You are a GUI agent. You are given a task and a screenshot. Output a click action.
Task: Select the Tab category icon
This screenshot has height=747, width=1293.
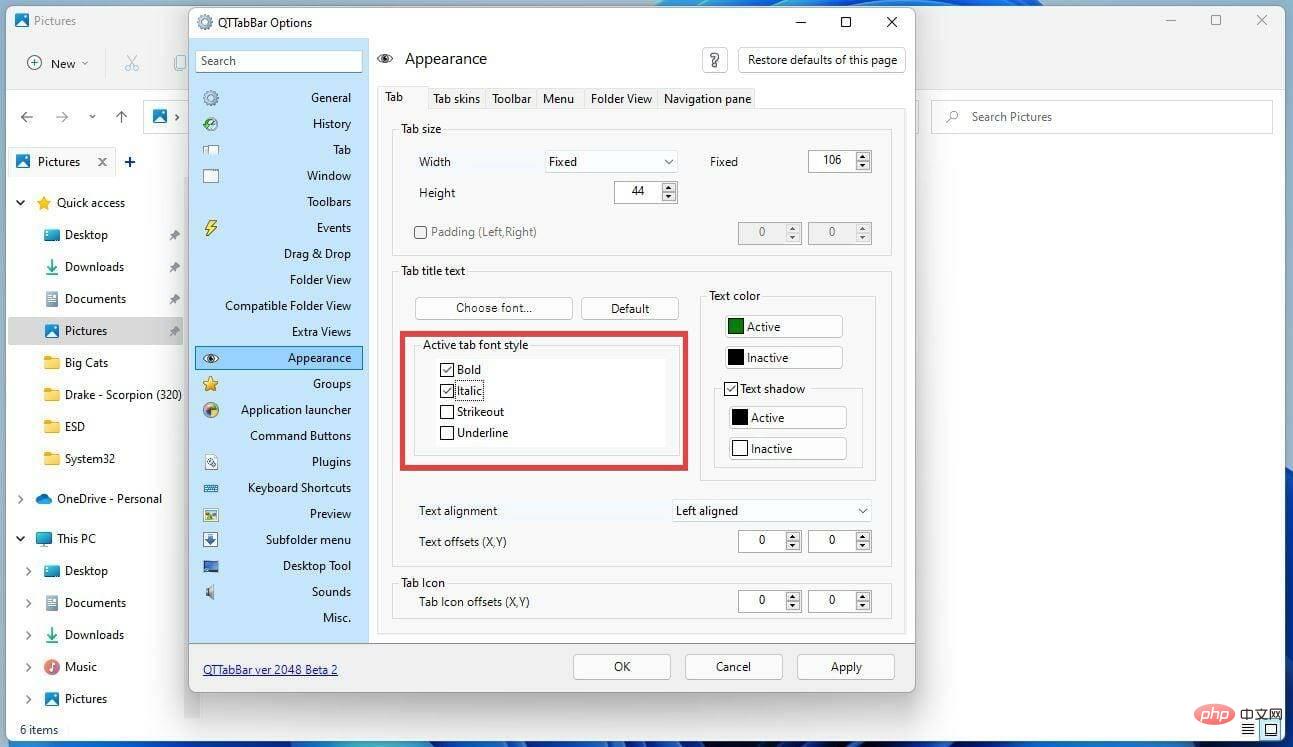pos(211,150)
